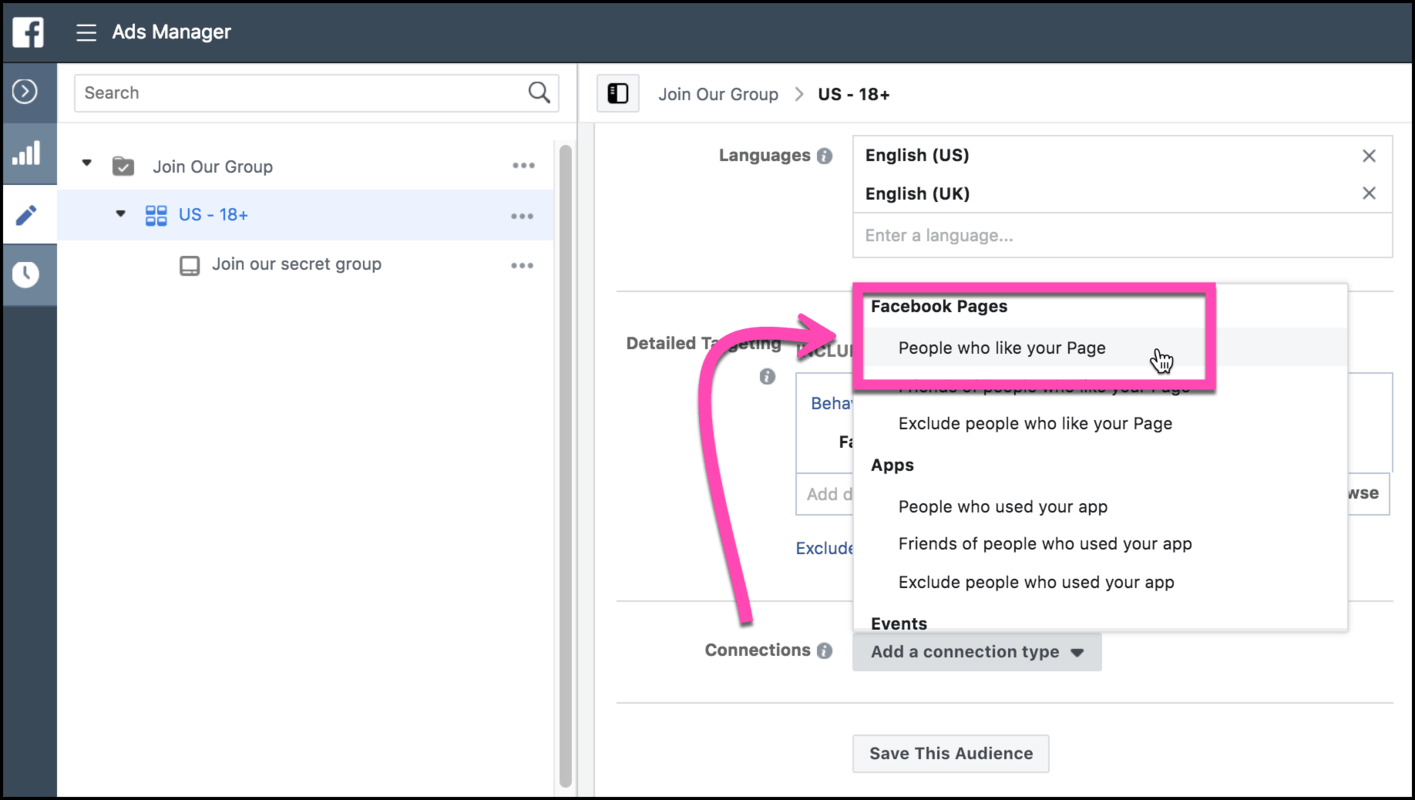Click the Detailed Targeting info icon
Screen dimensions: 1415x800
pos(767,377)
